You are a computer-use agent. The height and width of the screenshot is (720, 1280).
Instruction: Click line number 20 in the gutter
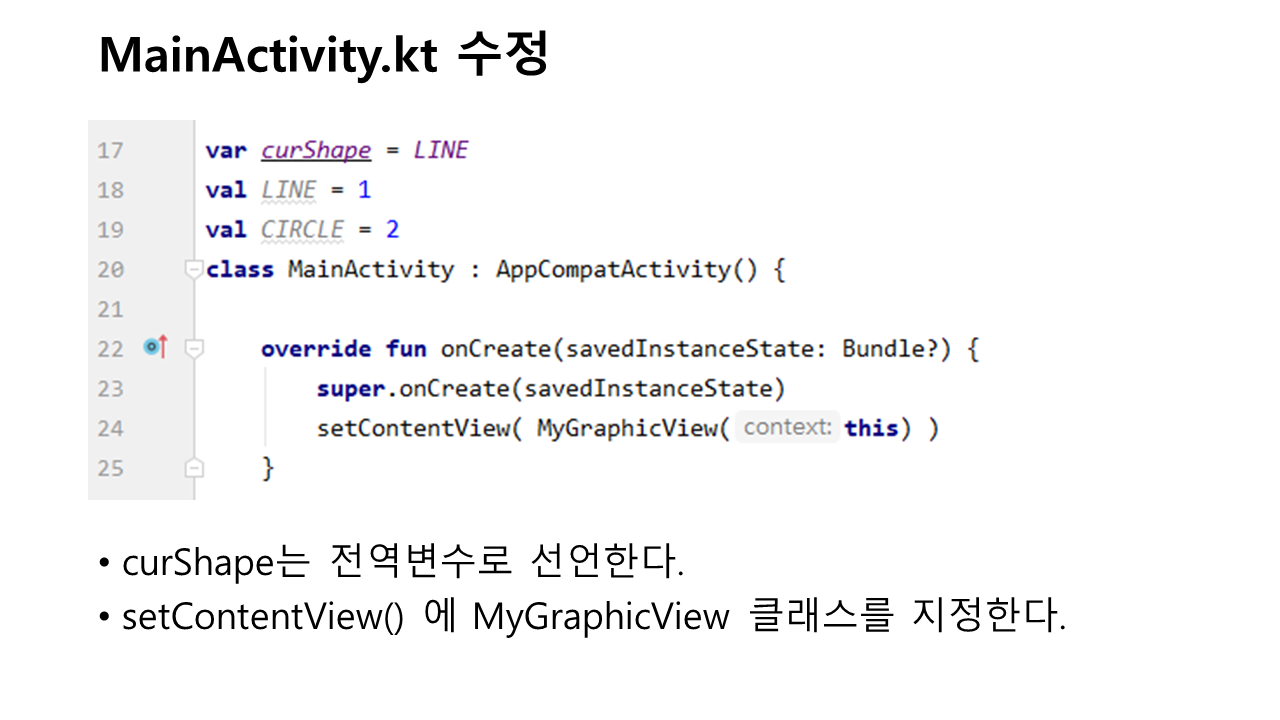[x=111, y=270]
